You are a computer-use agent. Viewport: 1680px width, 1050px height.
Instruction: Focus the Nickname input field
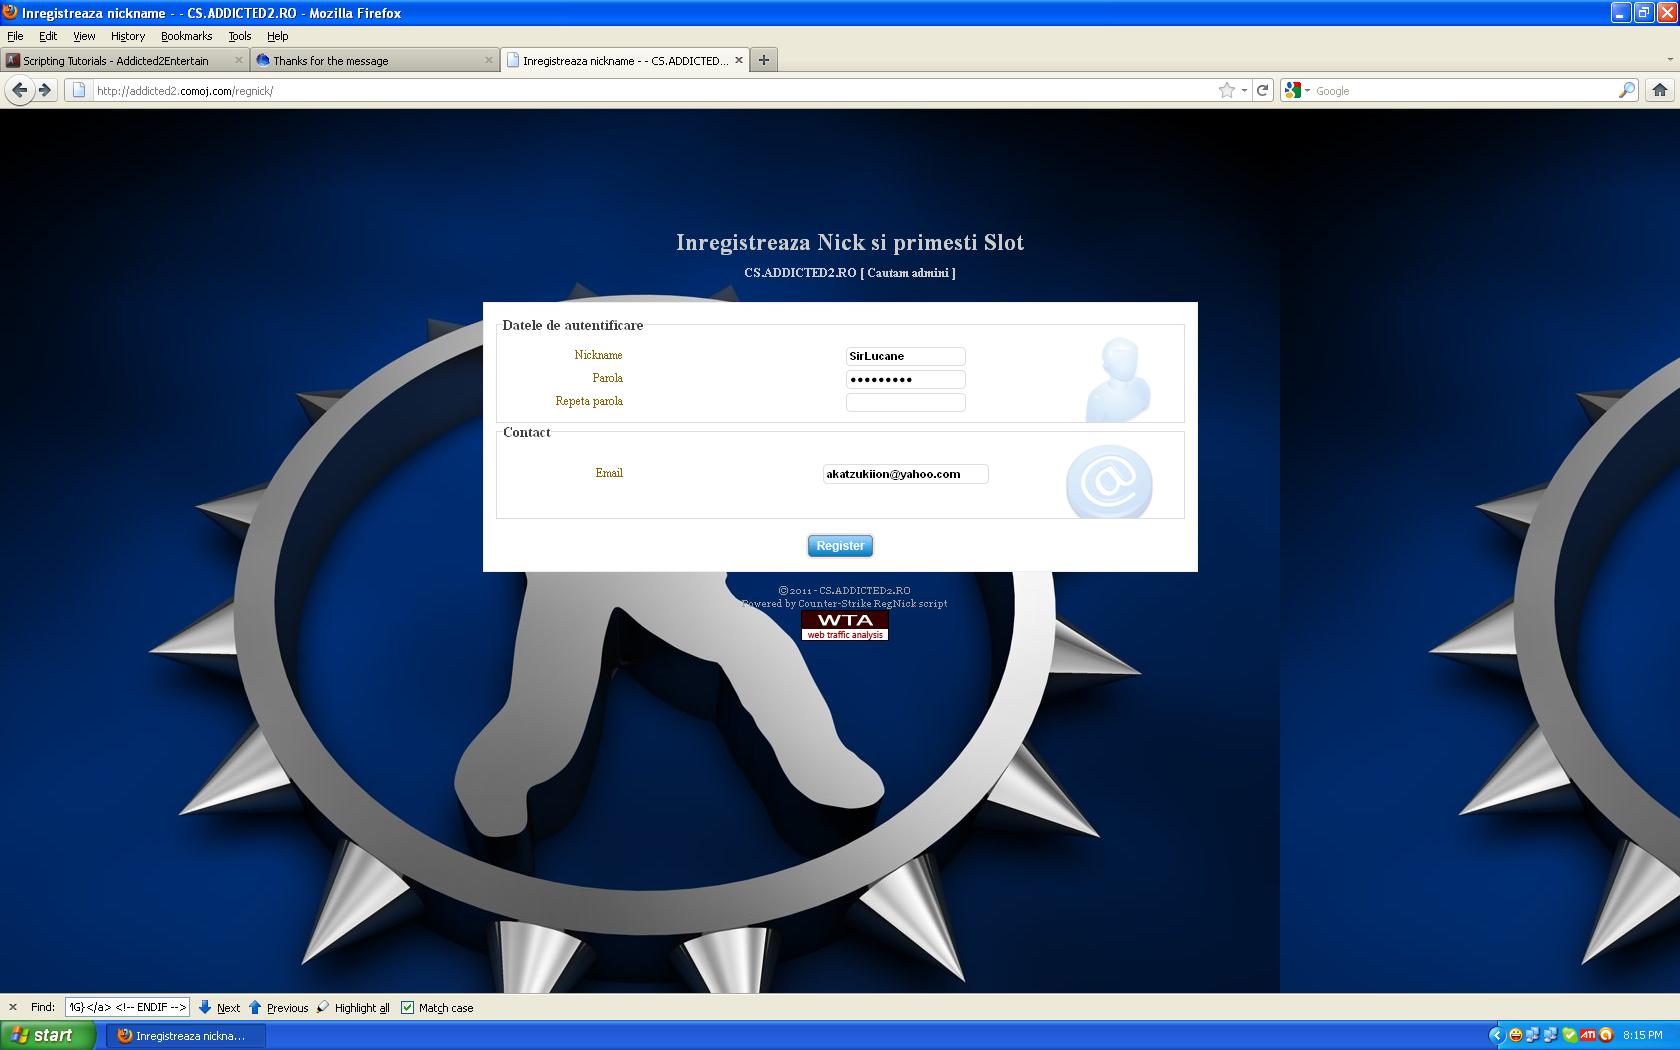pos(906,356)
